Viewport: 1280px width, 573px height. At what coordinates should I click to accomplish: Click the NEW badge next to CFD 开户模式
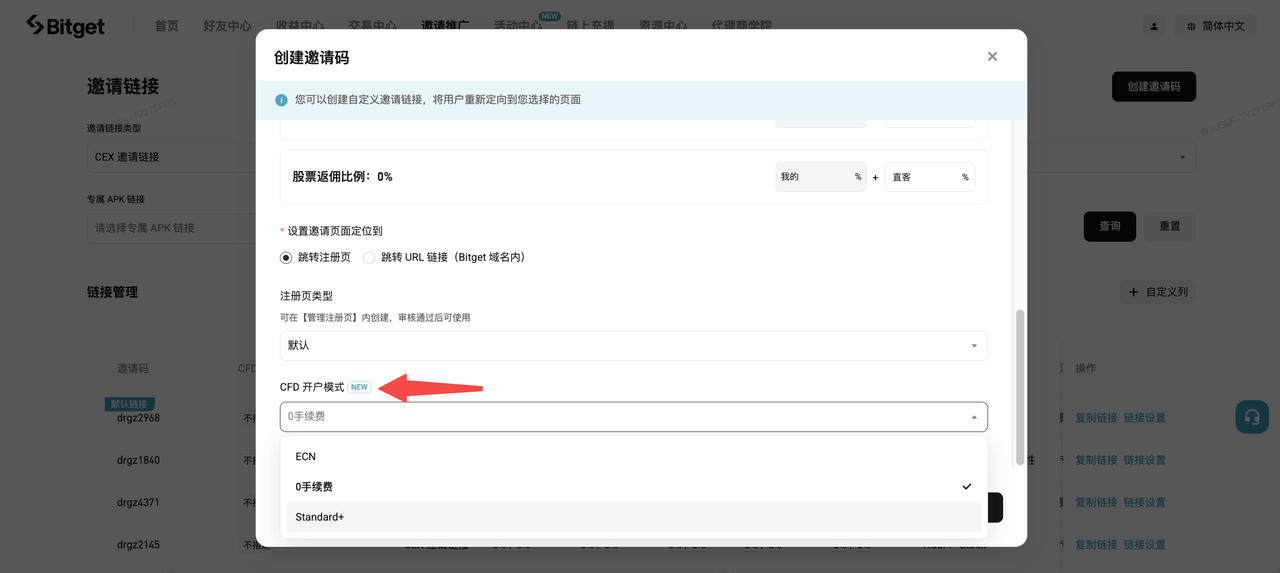(359, 387)
